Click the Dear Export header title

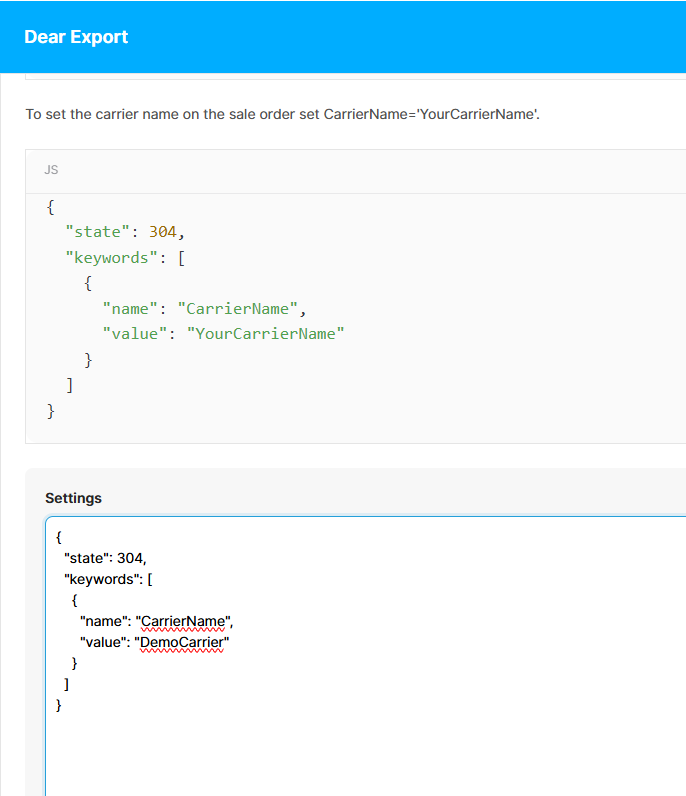click(x=76, y=37)
